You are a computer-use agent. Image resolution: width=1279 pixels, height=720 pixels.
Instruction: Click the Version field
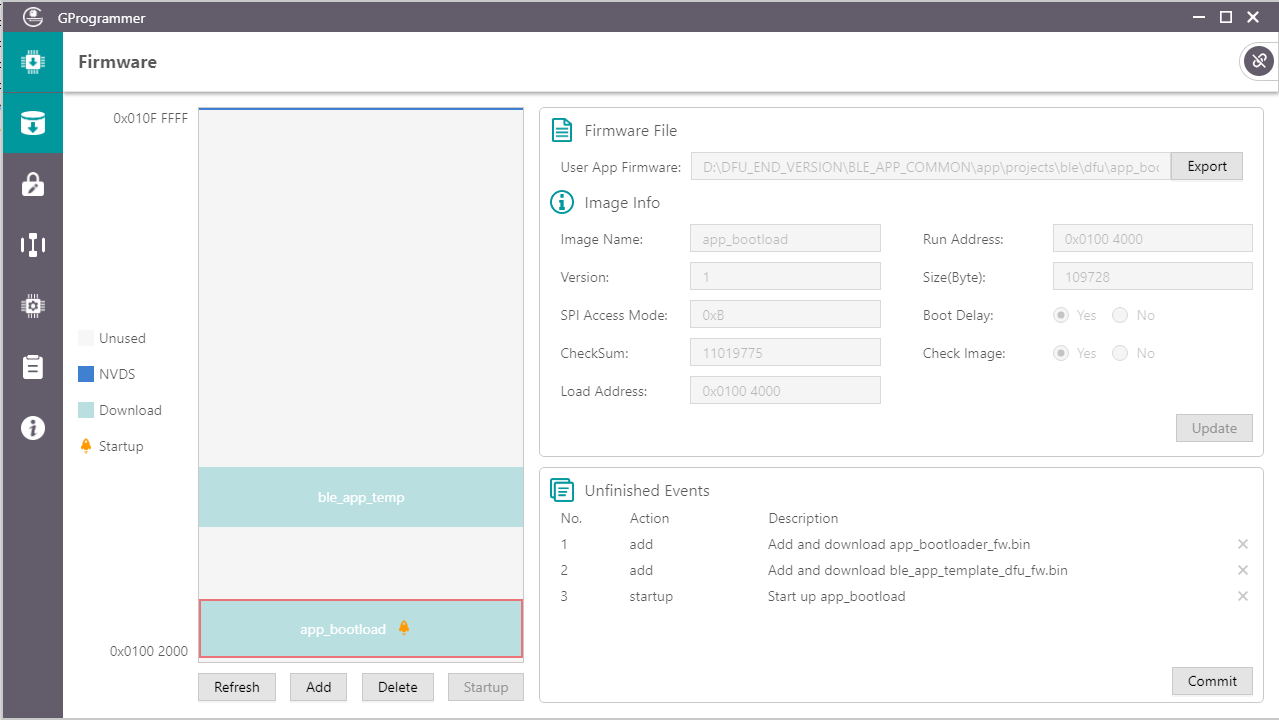[785, 277]
